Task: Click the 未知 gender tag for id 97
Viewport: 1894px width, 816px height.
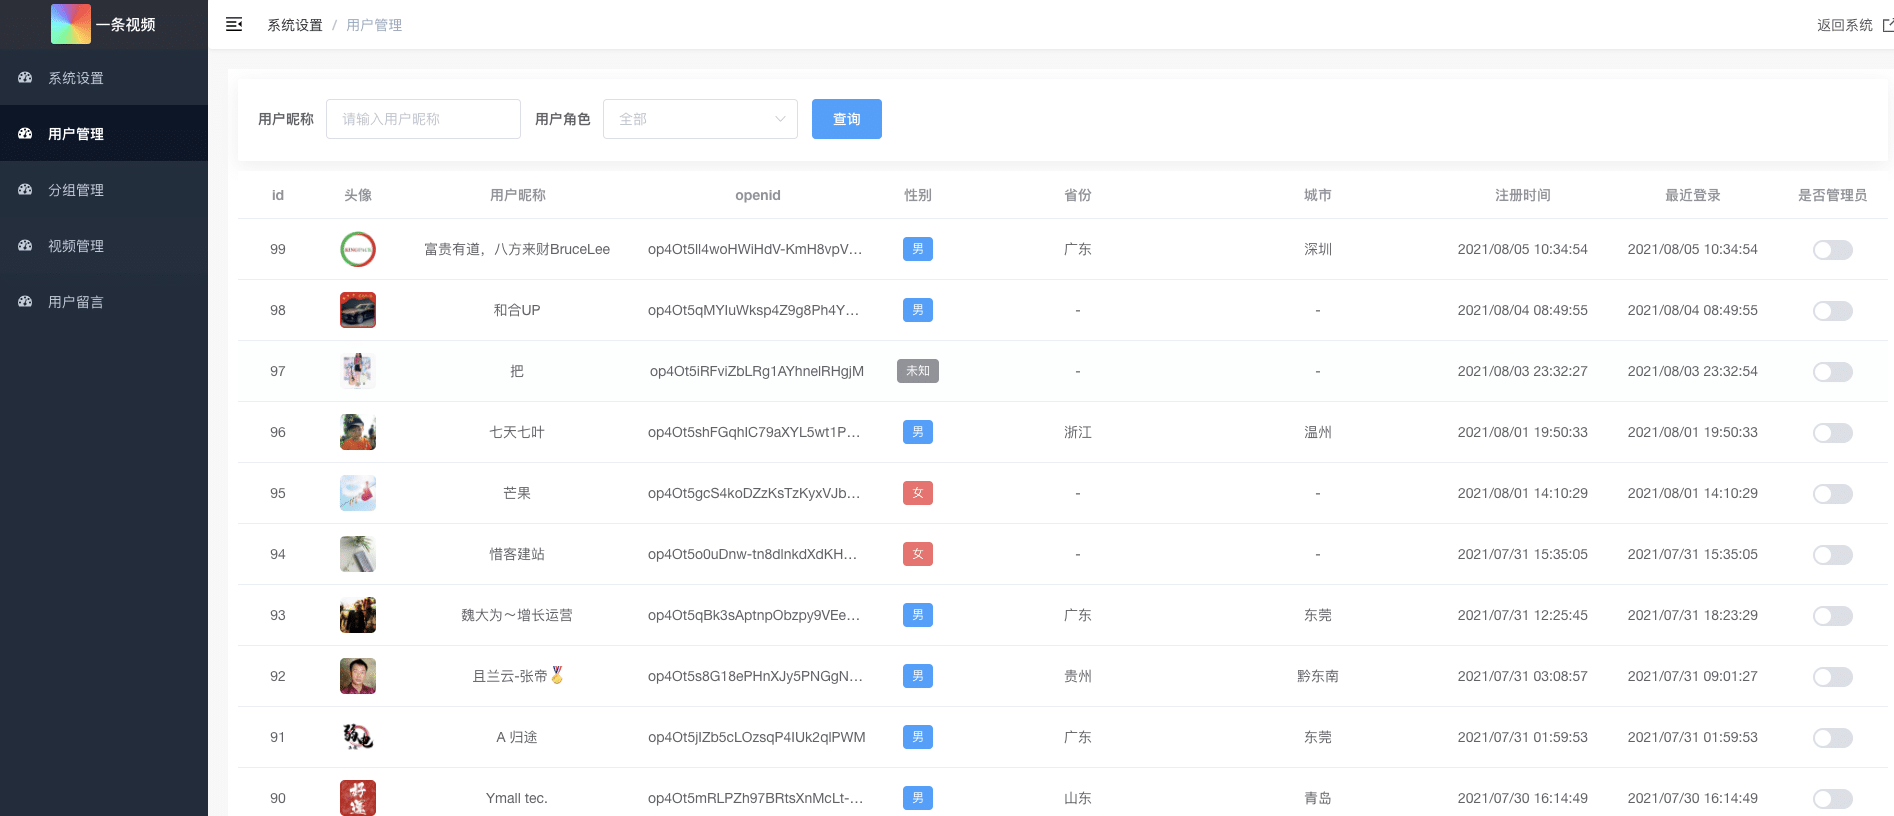Action: tap(918, 371)
